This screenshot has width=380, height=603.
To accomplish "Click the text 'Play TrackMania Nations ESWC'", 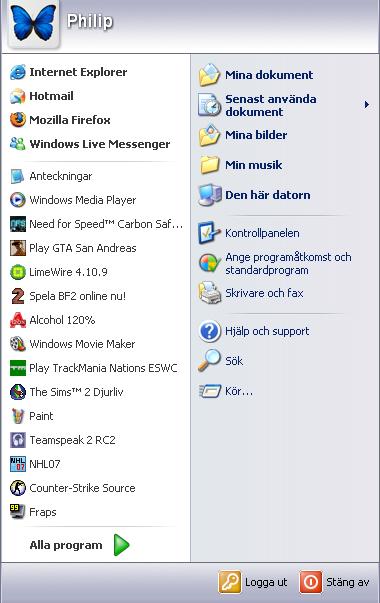I will pos(103,368).
